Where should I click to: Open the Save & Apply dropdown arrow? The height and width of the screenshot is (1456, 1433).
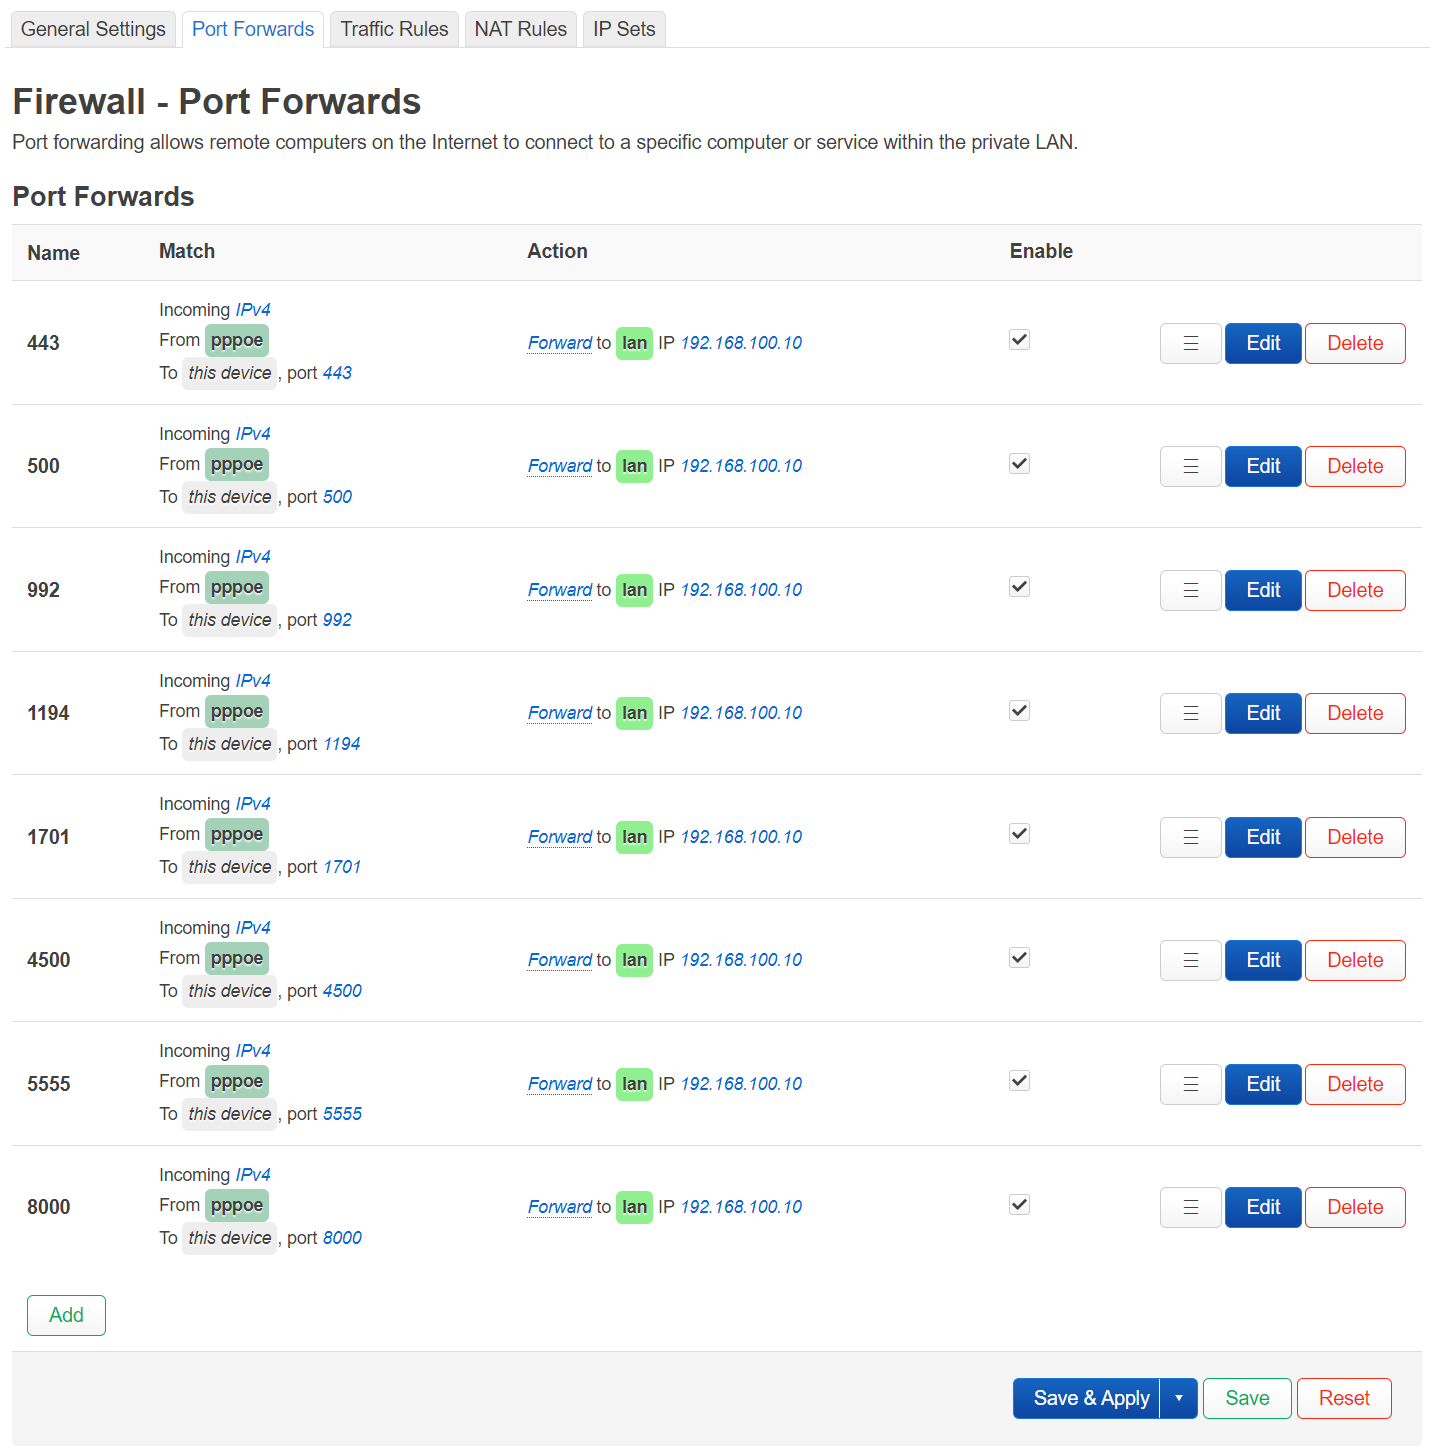[x=1179, y=1398]
